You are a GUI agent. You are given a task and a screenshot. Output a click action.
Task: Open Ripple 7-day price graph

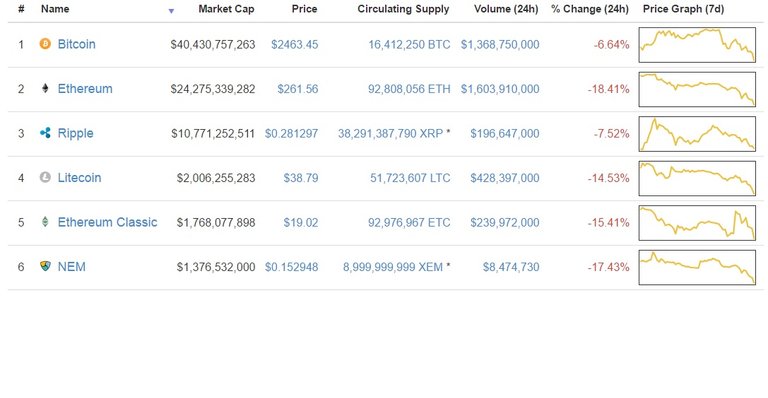point(697,134)
